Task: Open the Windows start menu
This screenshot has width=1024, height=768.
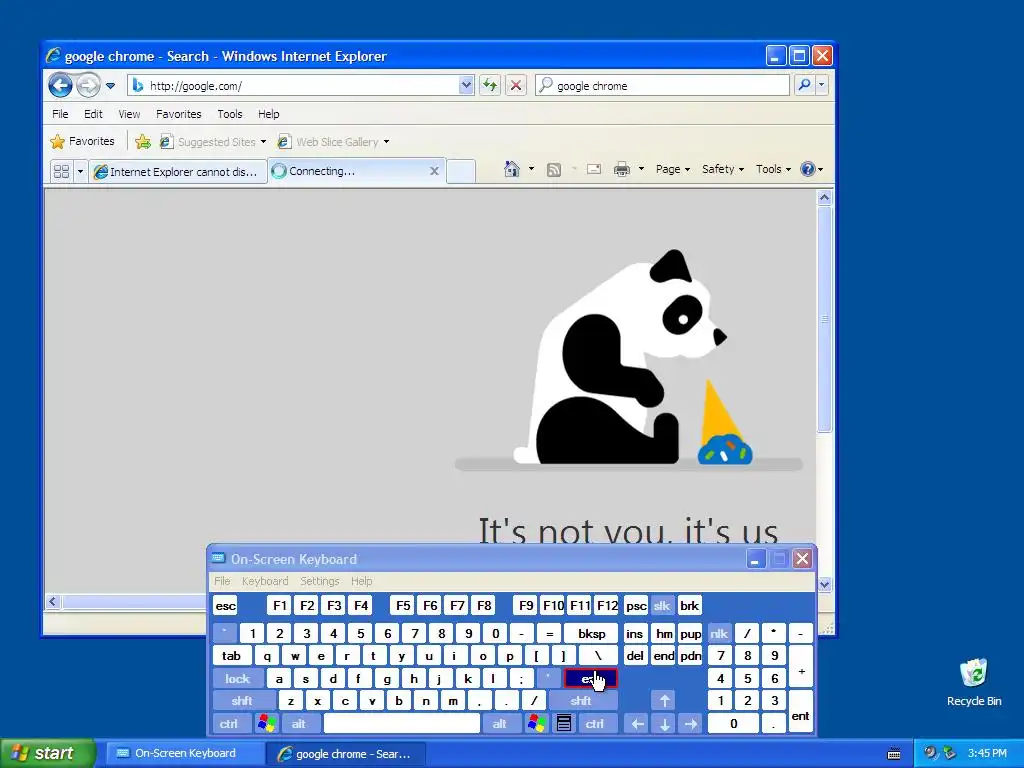Action: (x=46, y=753)
